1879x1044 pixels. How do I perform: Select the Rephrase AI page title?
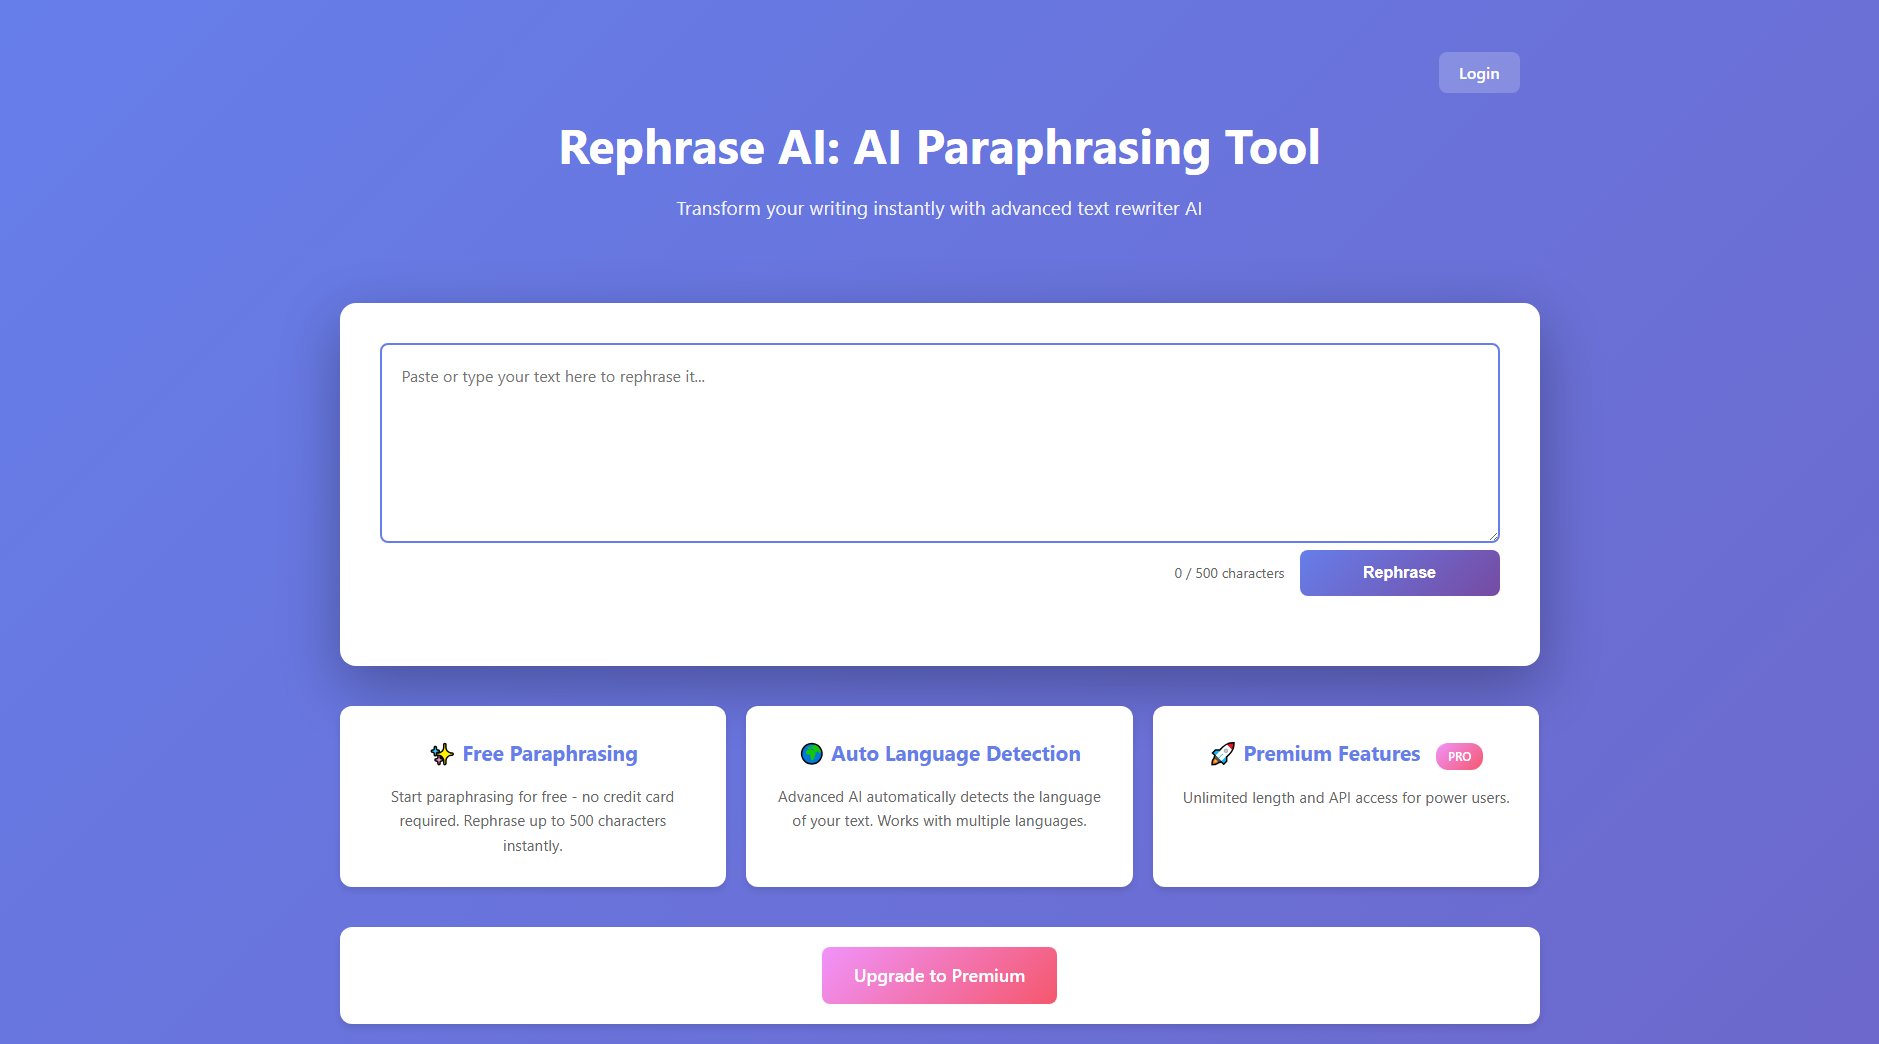939,148
